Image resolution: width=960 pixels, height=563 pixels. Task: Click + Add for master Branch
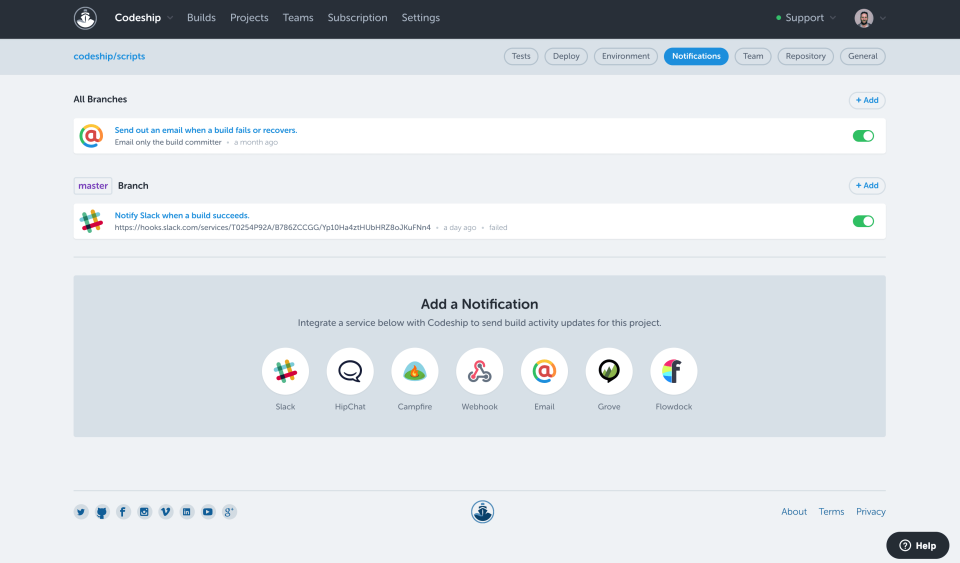click(x=867, y=185)
